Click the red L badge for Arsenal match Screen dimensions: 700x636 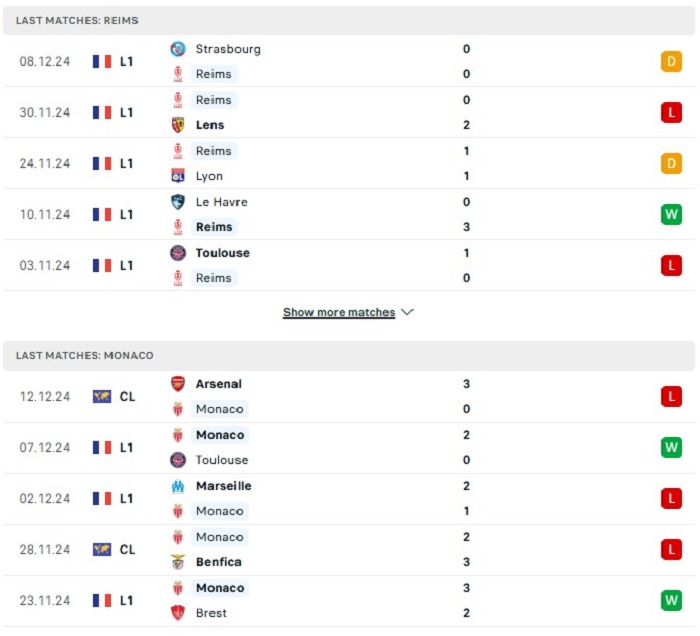coord(671,396)
